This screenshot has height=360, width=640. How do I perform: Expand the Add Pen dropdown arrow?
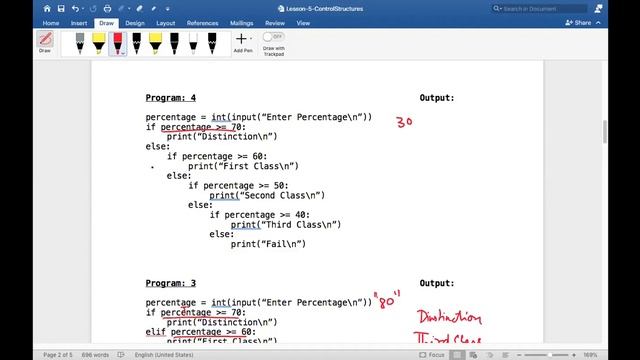(x=251, y=39)
